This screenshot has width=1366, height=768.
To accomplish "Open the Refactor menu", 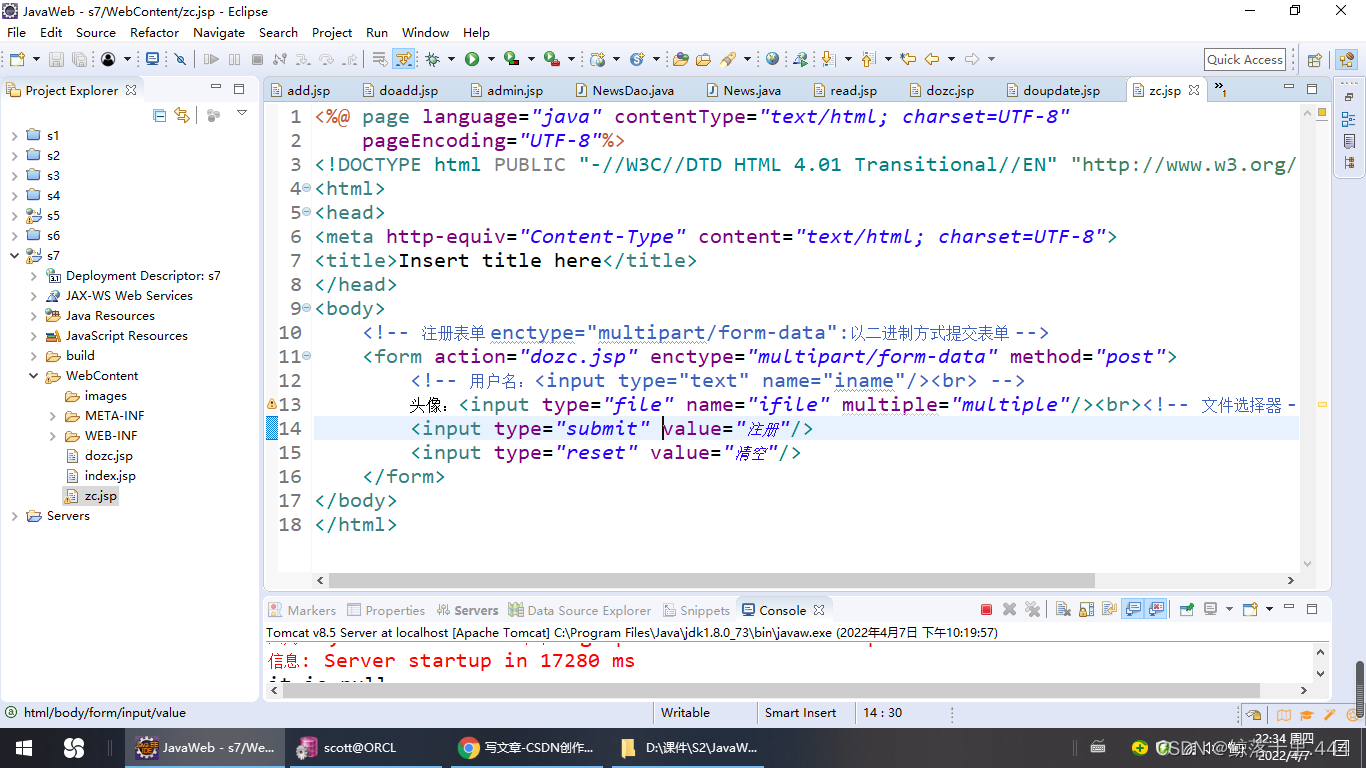I will (154, 32).
